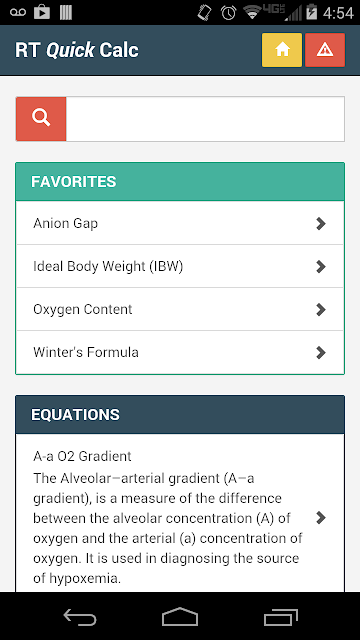Tap the barcode icon in status bar
Screen dimensions: 360x640
point(66,12)
